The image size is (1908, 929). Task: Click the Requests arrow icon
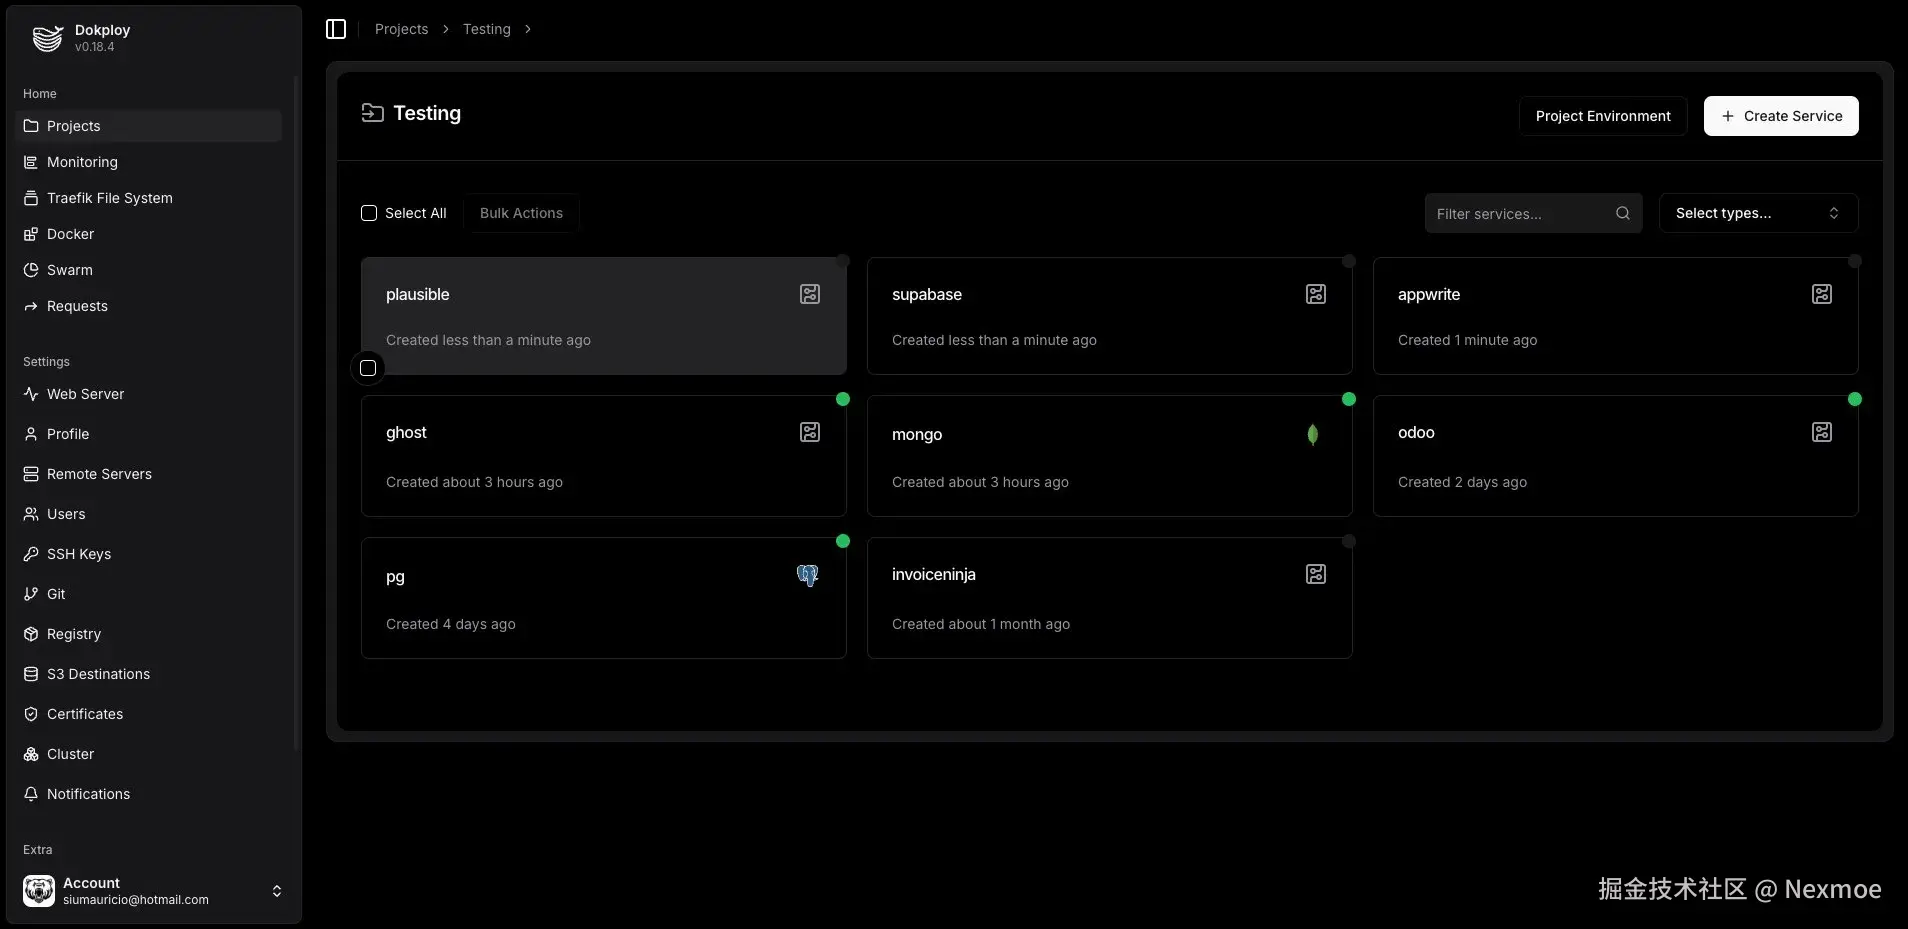pos(31,306)
